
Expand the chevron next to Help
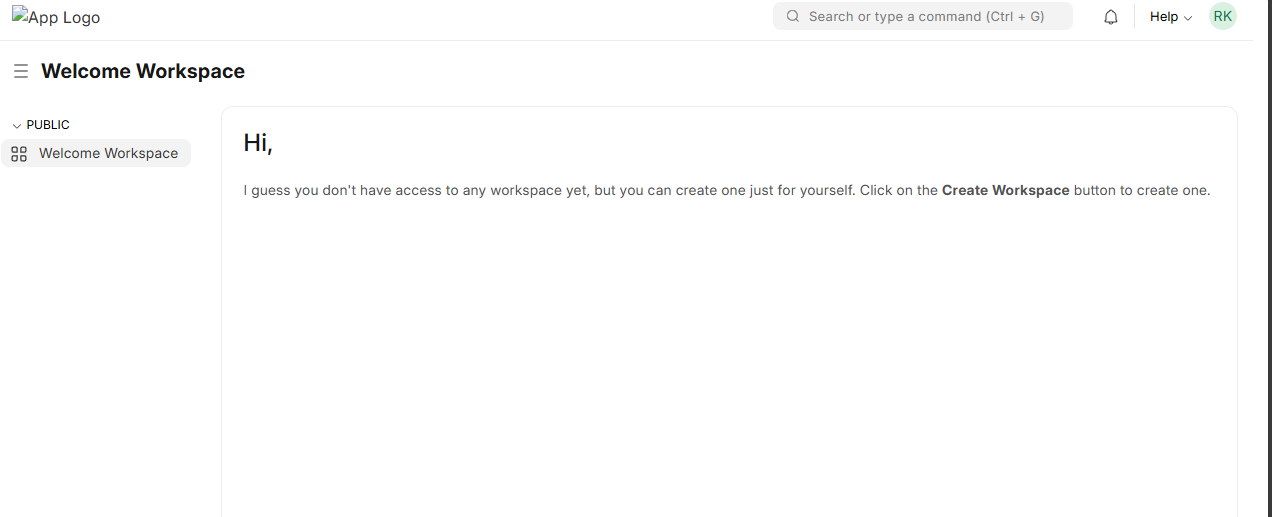pyautogui.click(x=1188, y=18)
